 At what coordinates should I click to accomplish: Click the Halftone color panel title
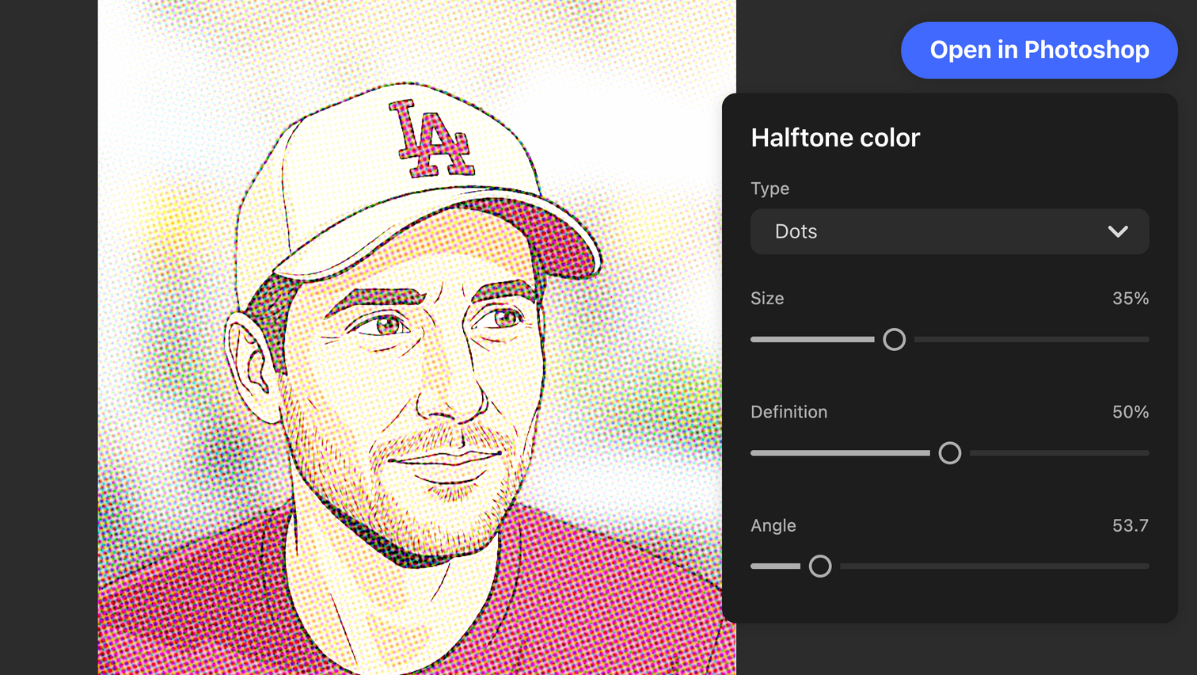point(835,138)
